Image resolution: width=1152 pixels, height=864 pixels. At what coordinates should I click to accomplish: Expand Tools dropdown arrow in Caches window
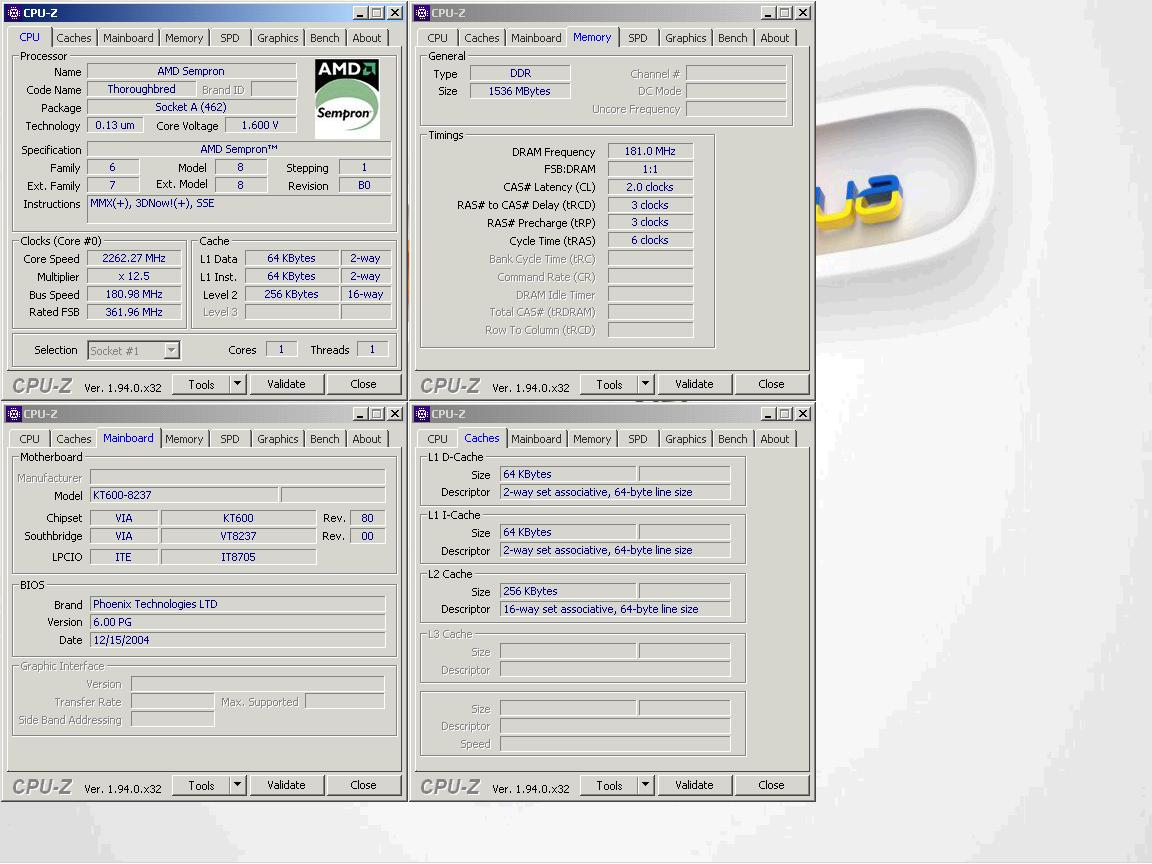(x=645, y=785)
